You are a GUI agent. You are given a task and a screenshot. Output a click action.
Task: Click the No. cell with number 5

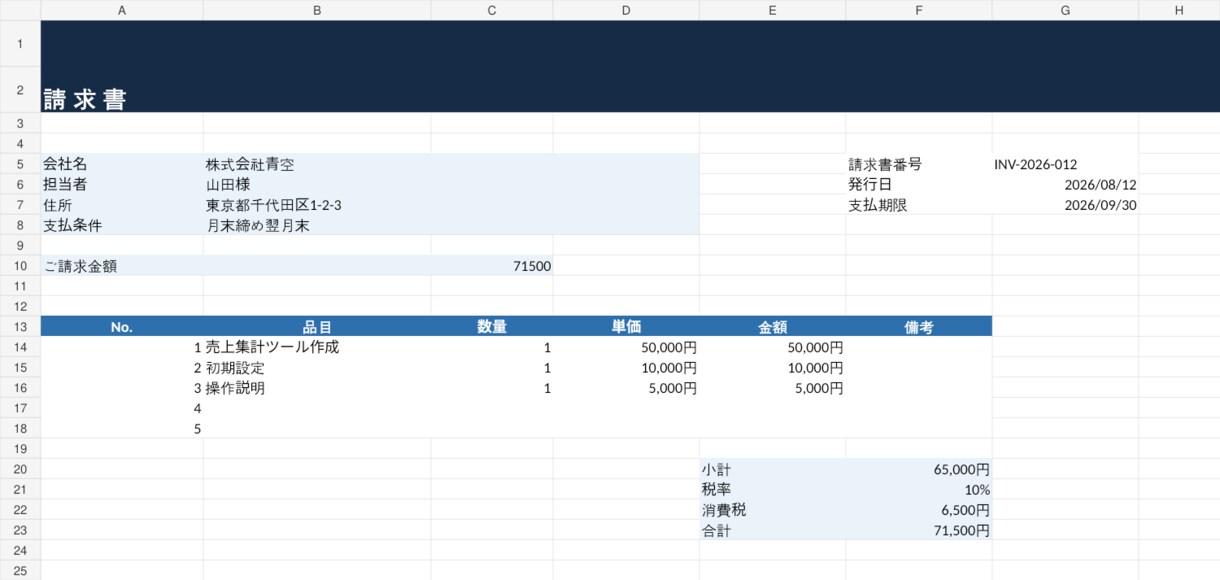pyautogui.click(x=122, y=429)
